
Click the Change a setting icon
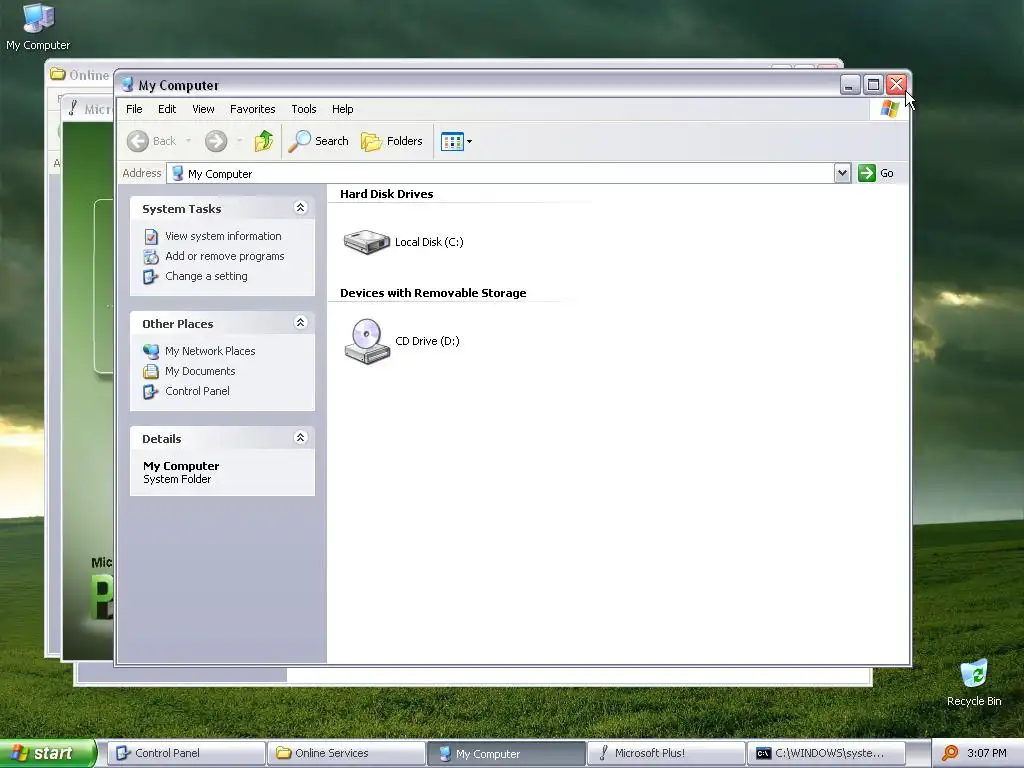151,277
